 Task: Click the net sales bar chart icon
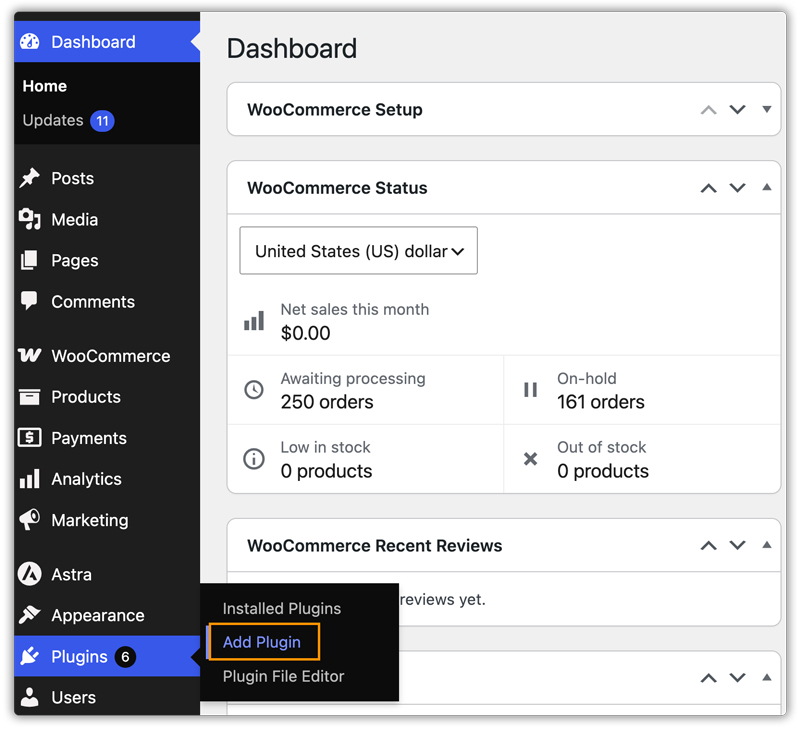tap(254, 321)
